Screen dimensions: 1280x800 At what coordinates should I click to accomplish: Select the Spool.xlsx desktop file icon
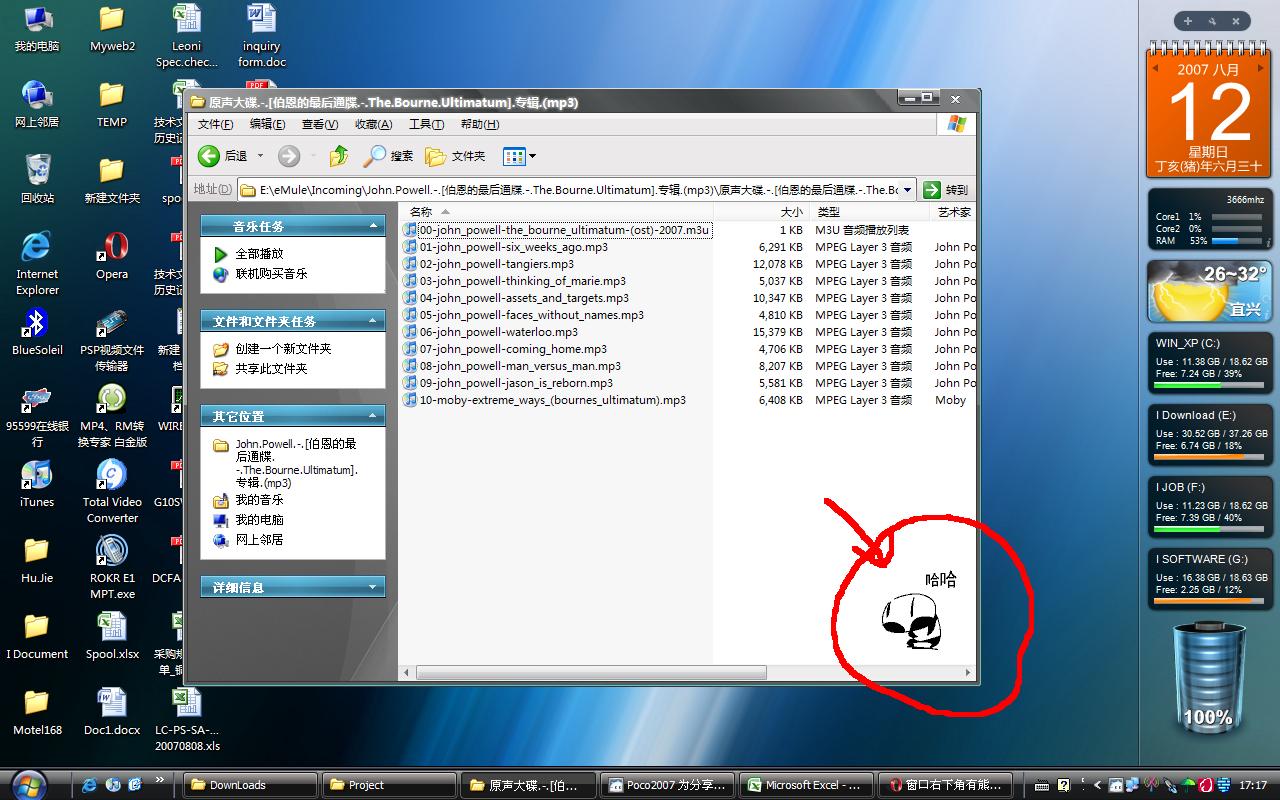click(x=112, y=636)
